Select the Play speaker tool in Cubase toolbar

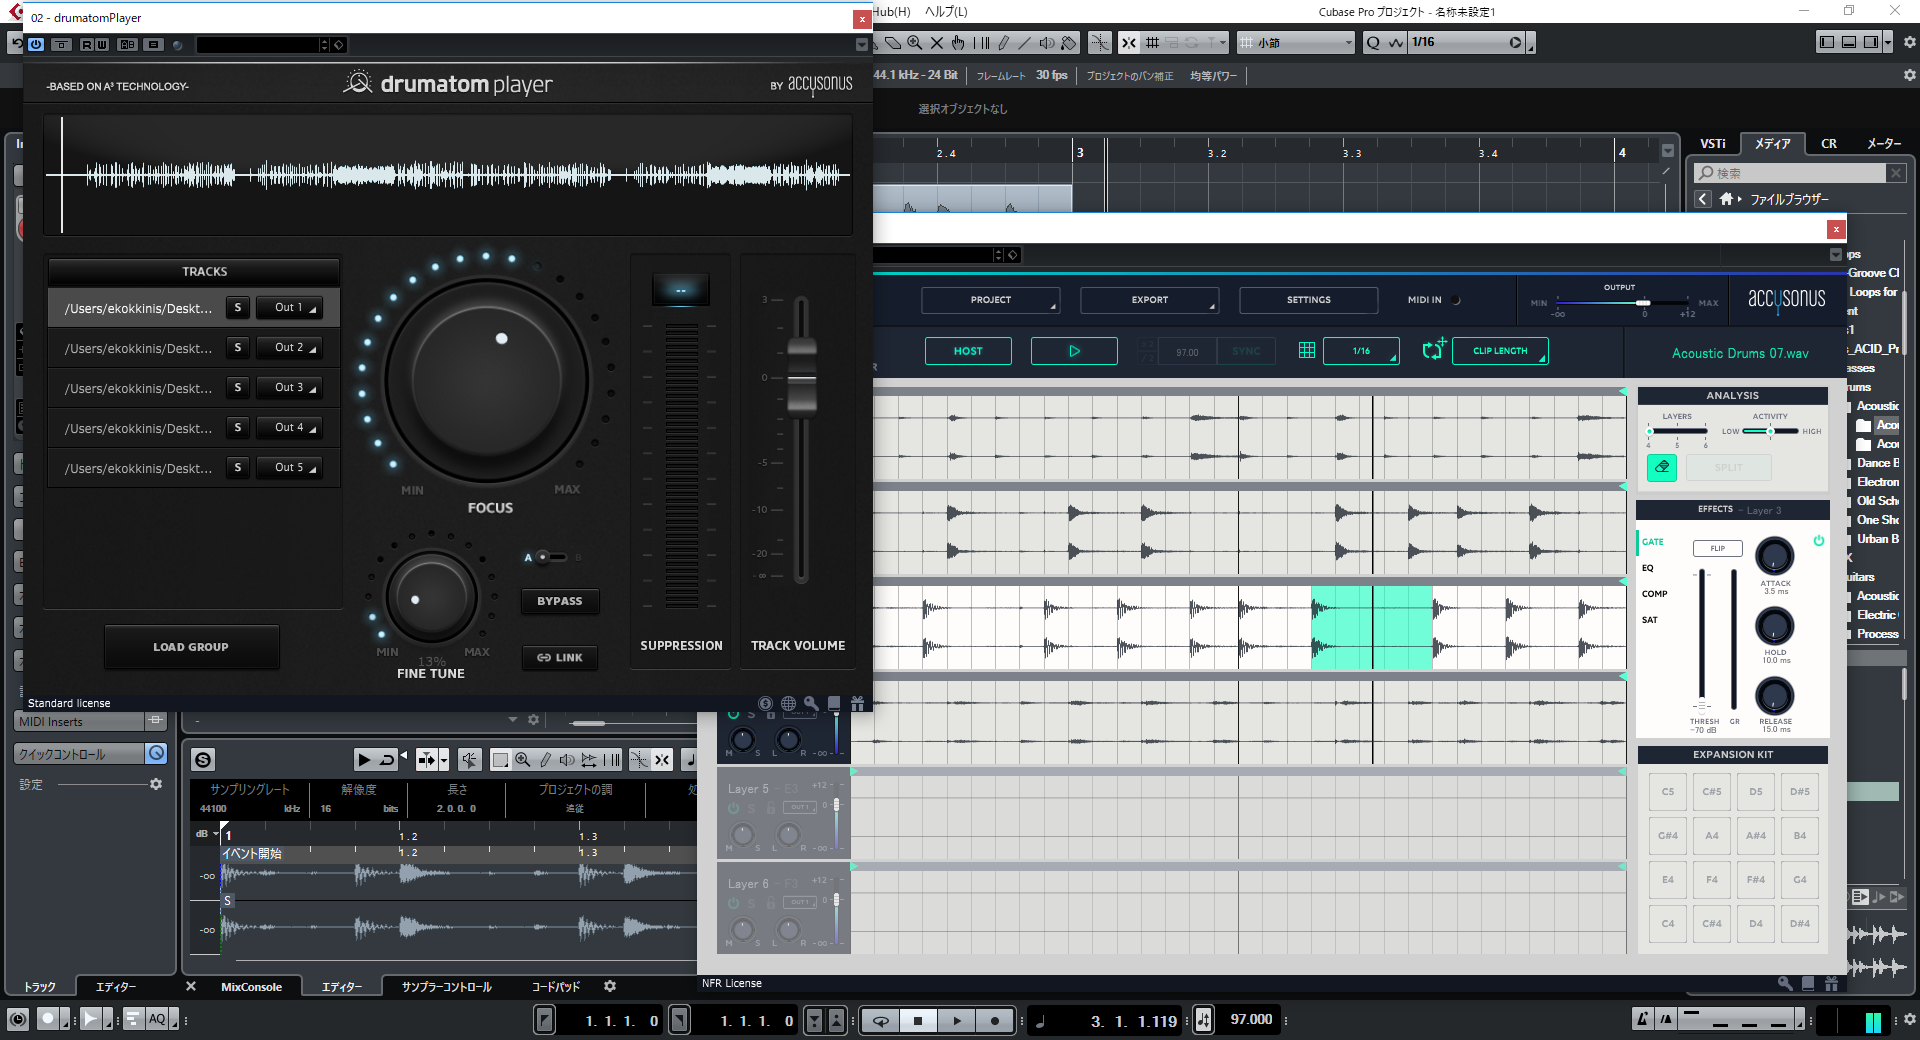pyautogui.click(x=1046, y=43)
